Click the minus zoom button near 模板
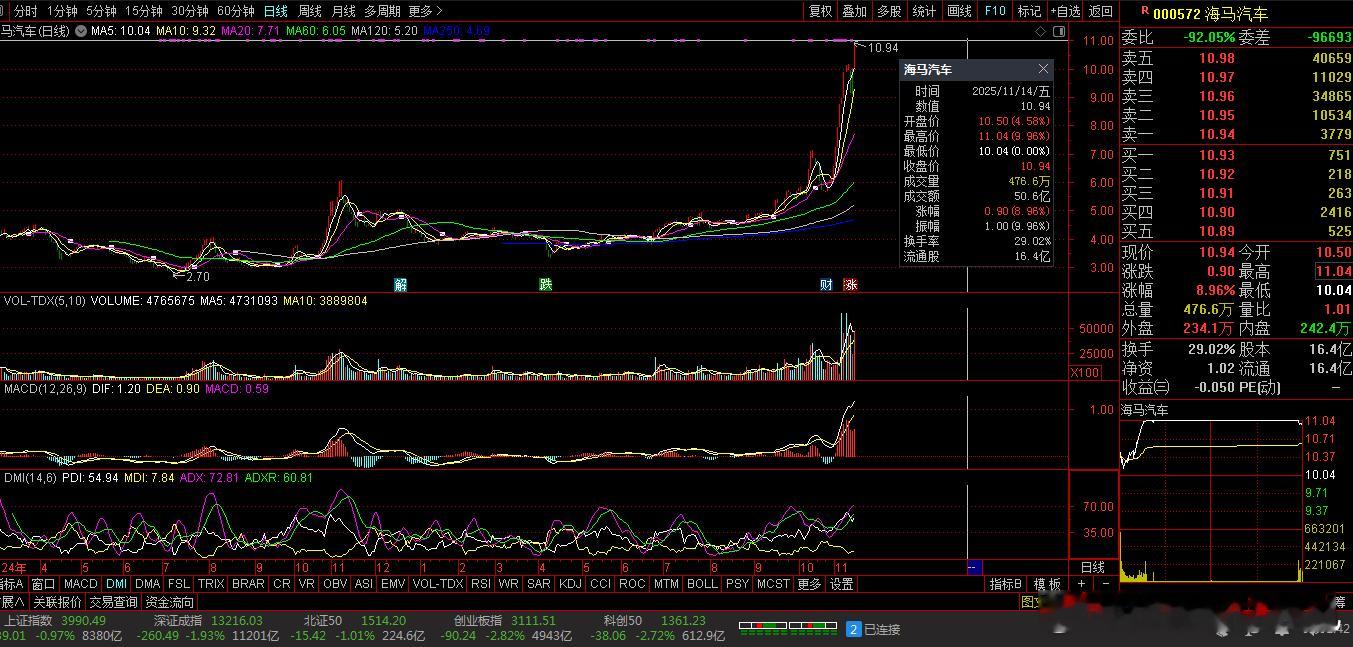 point(1105,583)
